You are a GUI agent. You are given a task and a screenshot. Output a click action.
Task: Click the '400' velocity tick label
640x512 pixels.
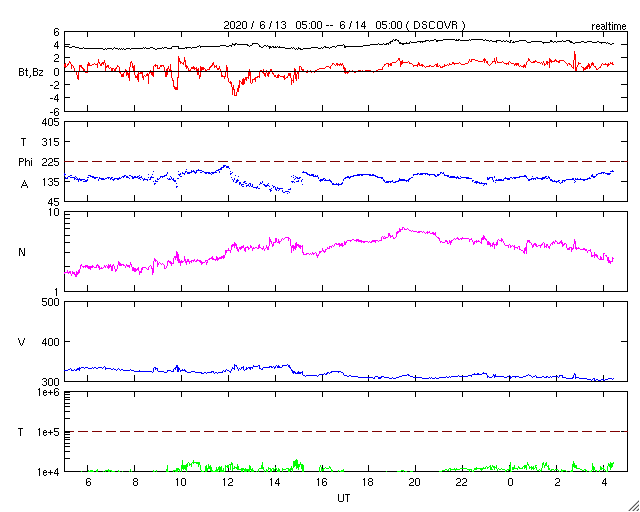[x=50, y=342]
